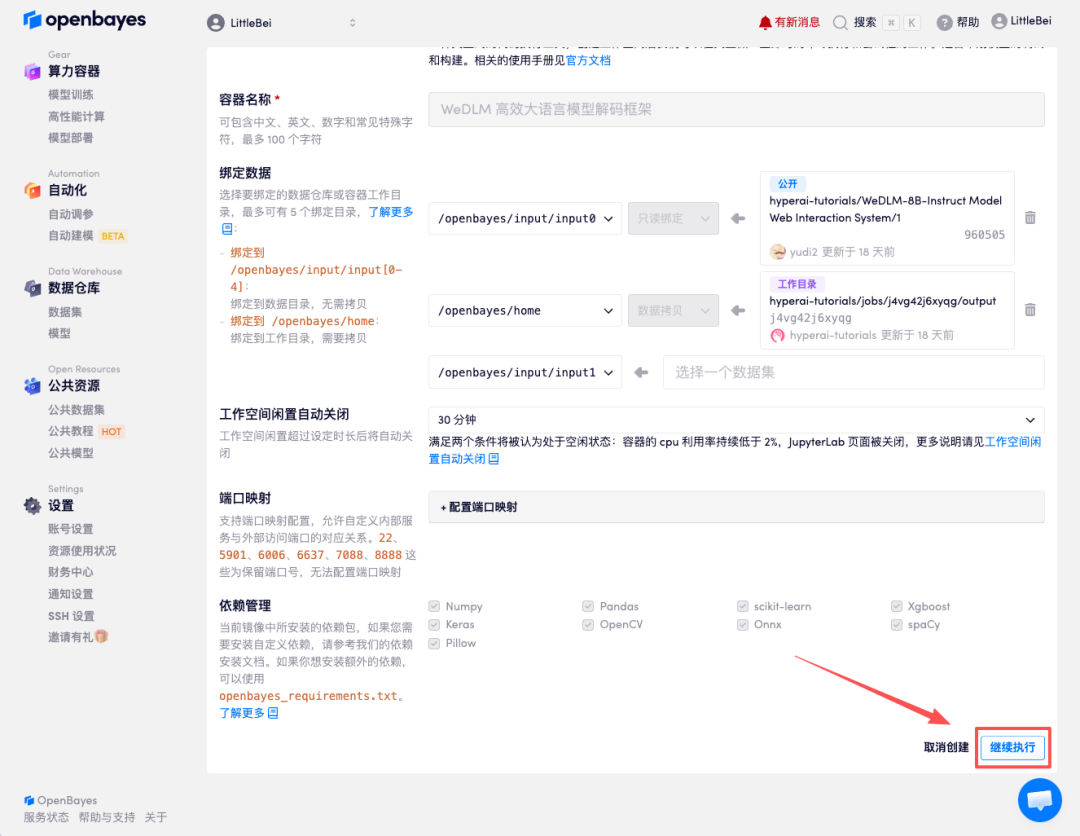The width and height of the screenshot is (1080, 836).
Task: Toggle the spaCy checkbox
Action: pos(896,625)
